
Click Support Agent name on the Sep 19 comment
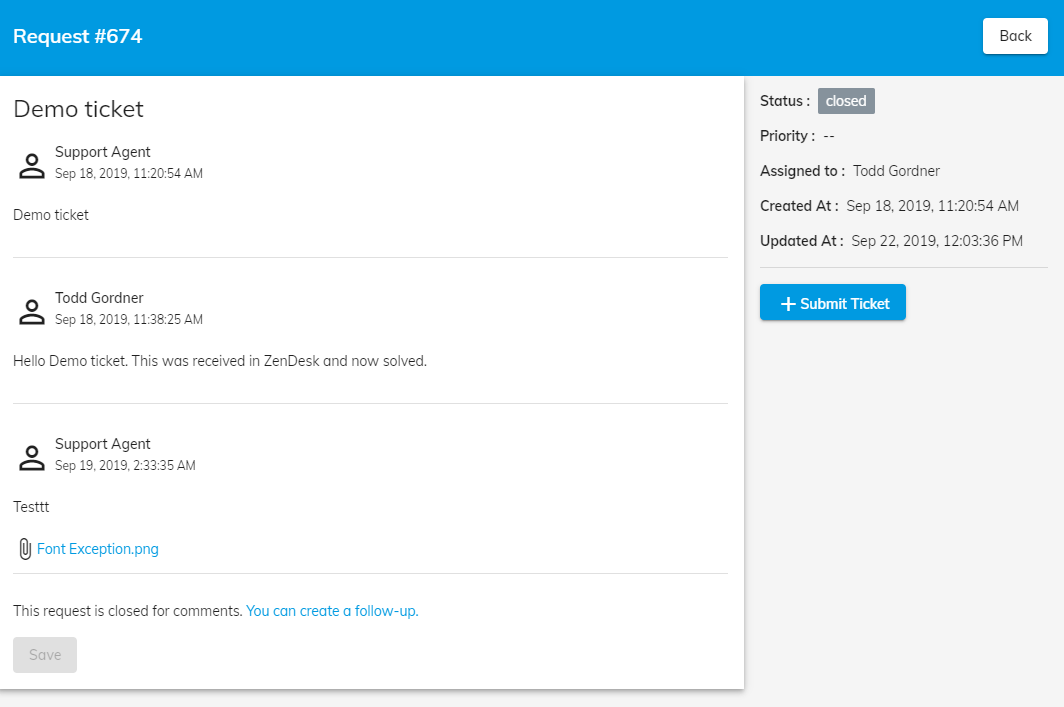tap(102, 444)
